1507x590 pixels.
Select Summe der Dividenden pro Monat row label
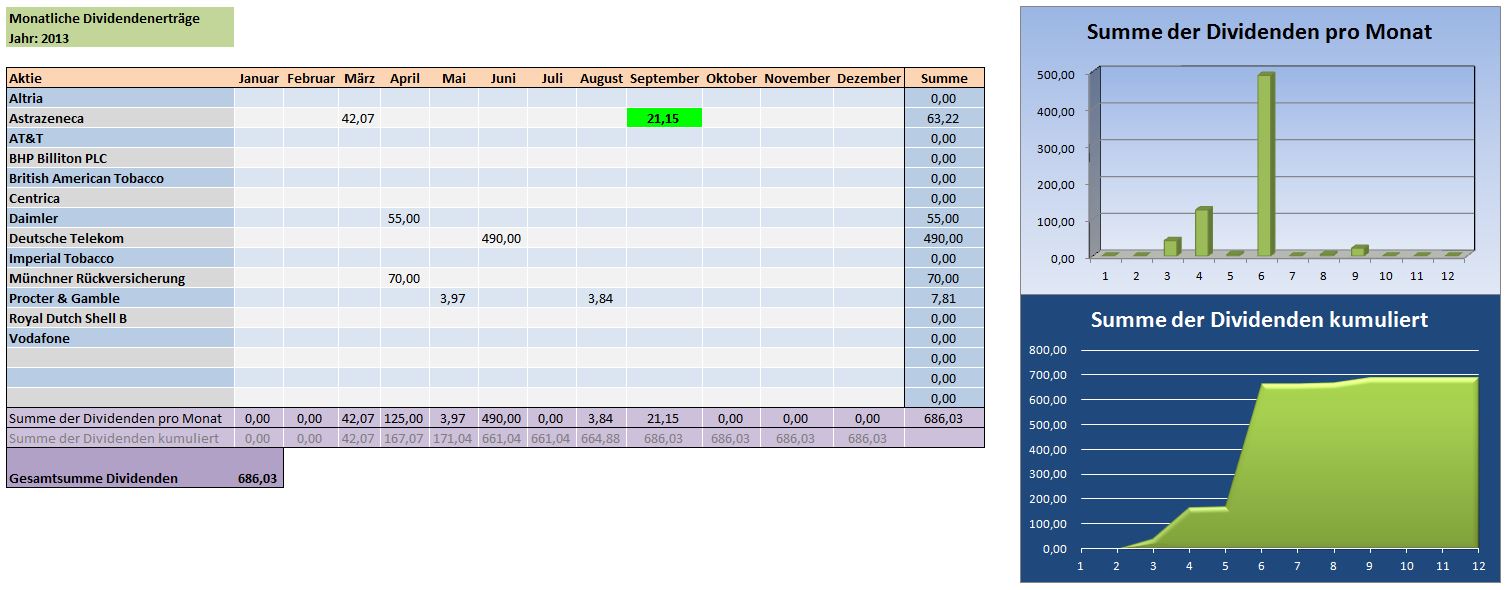(x=120, y=418)
